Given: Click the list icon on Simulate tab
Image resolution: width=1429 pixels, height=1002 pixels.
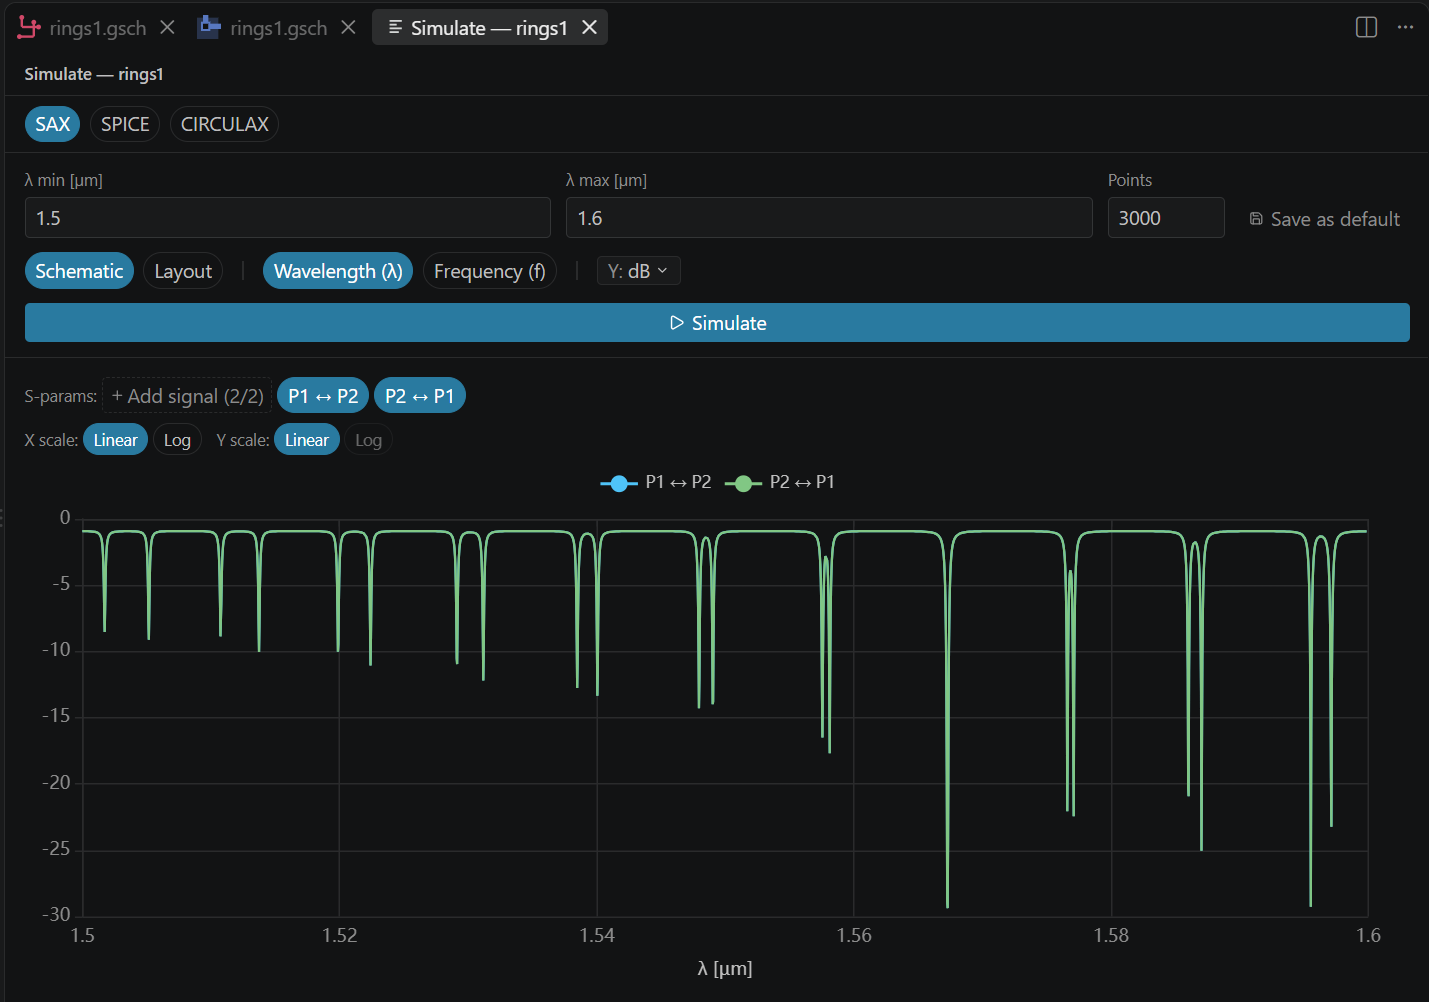Looking at the screenshot, I should coord(396,28).
